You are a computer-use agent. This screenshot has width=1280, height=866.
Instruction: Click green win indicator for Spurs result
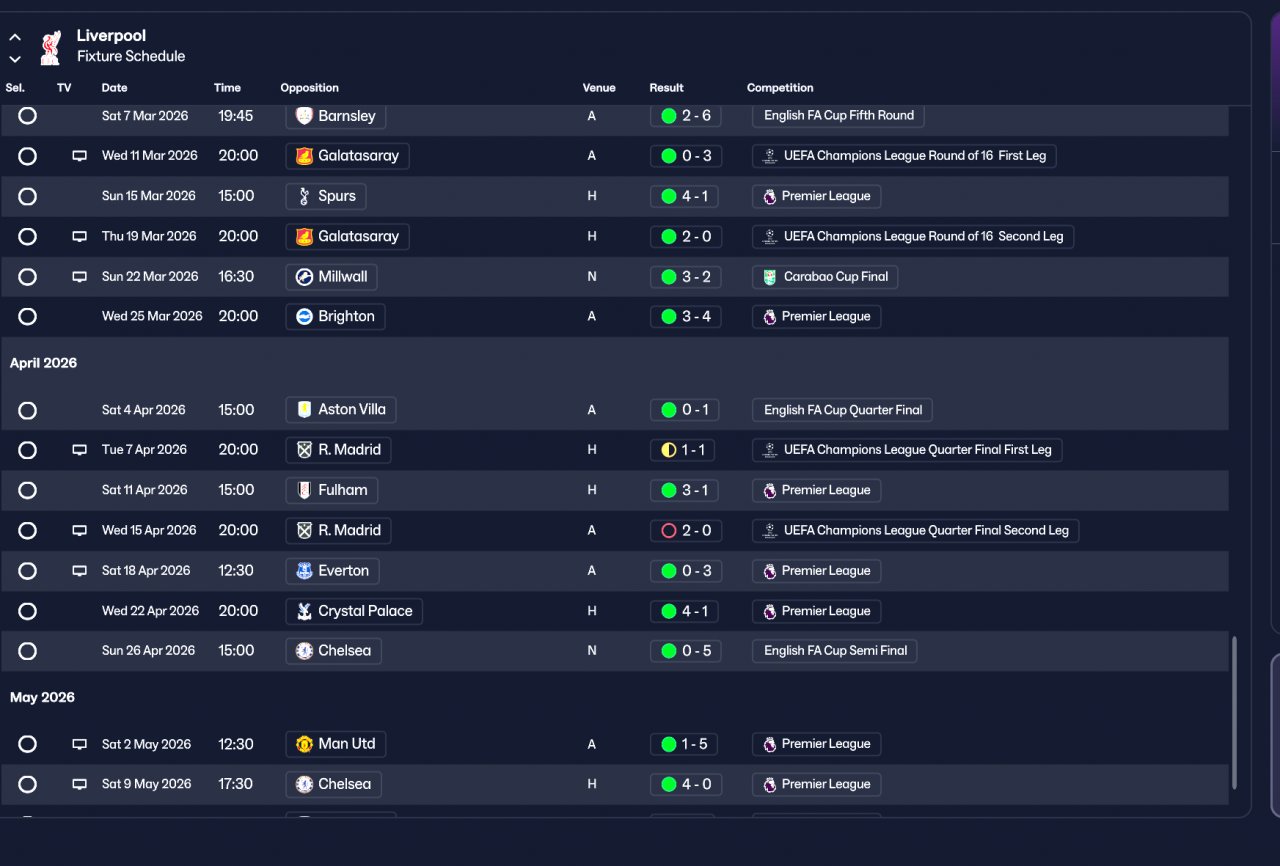point(669,196)
